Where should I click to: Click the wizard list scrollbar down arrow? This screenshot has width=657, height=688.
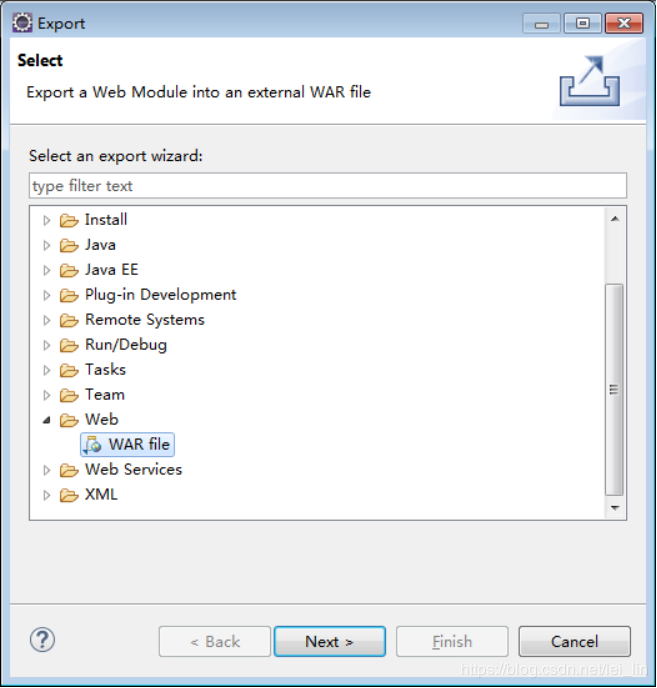[x=615, y=508]
